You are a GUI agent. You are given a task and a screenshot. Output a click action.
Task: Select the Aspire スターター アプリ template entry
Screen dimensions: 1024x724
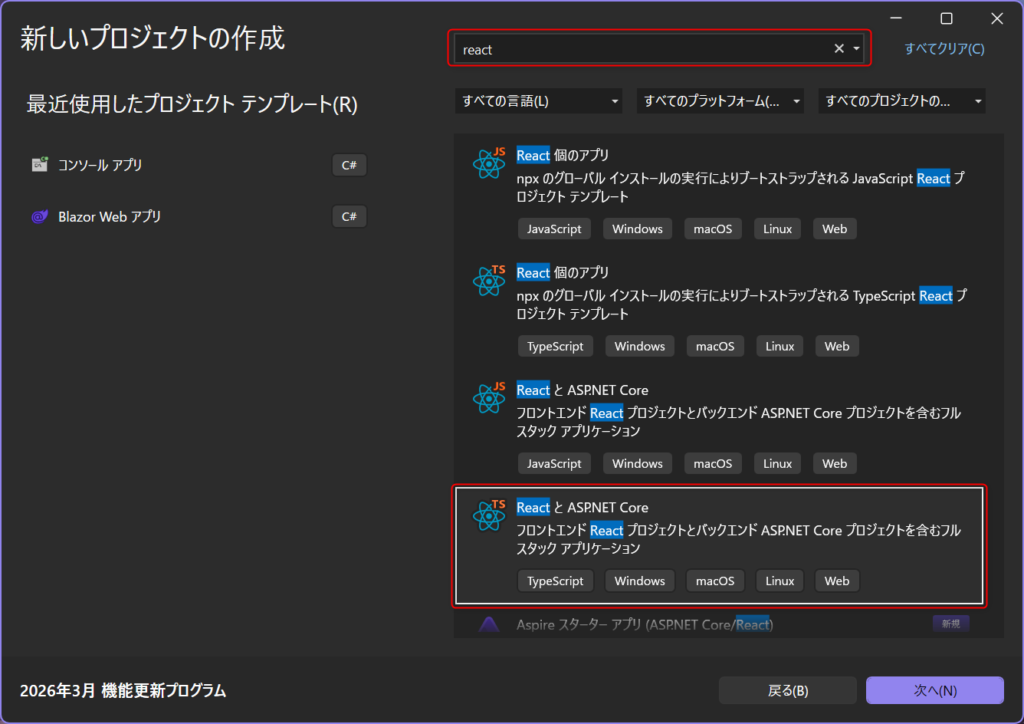click(644, 625)
